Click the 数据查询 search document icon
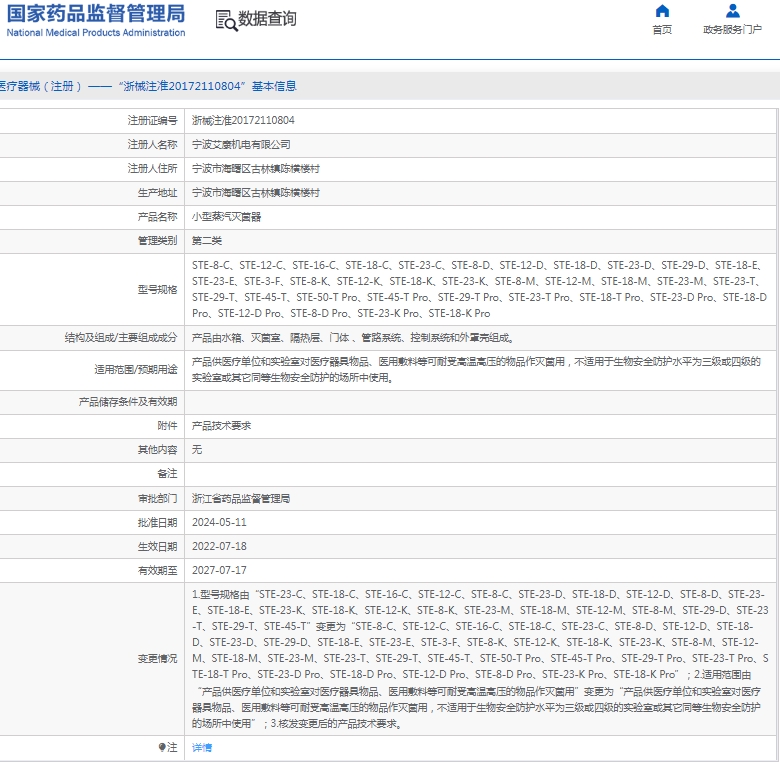 pos(226,20)
